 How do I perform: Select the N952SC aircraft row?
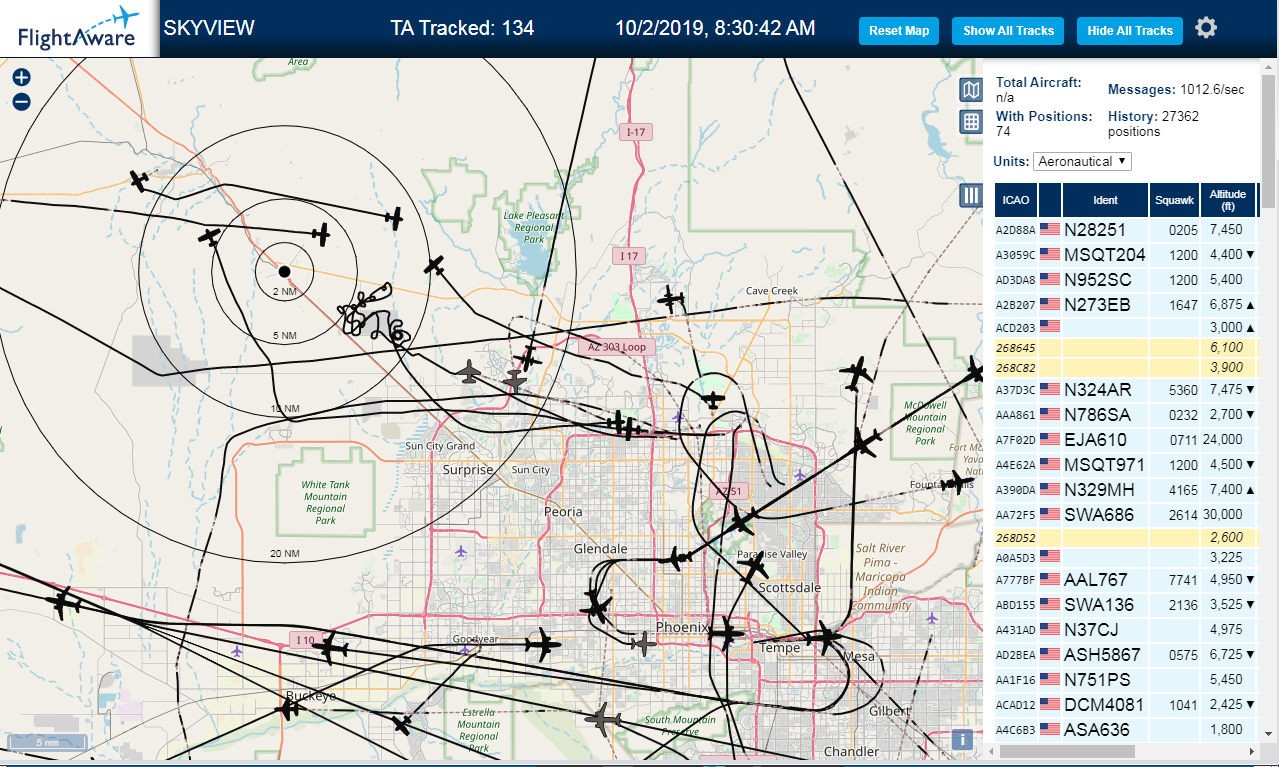tap(1125, 279)
